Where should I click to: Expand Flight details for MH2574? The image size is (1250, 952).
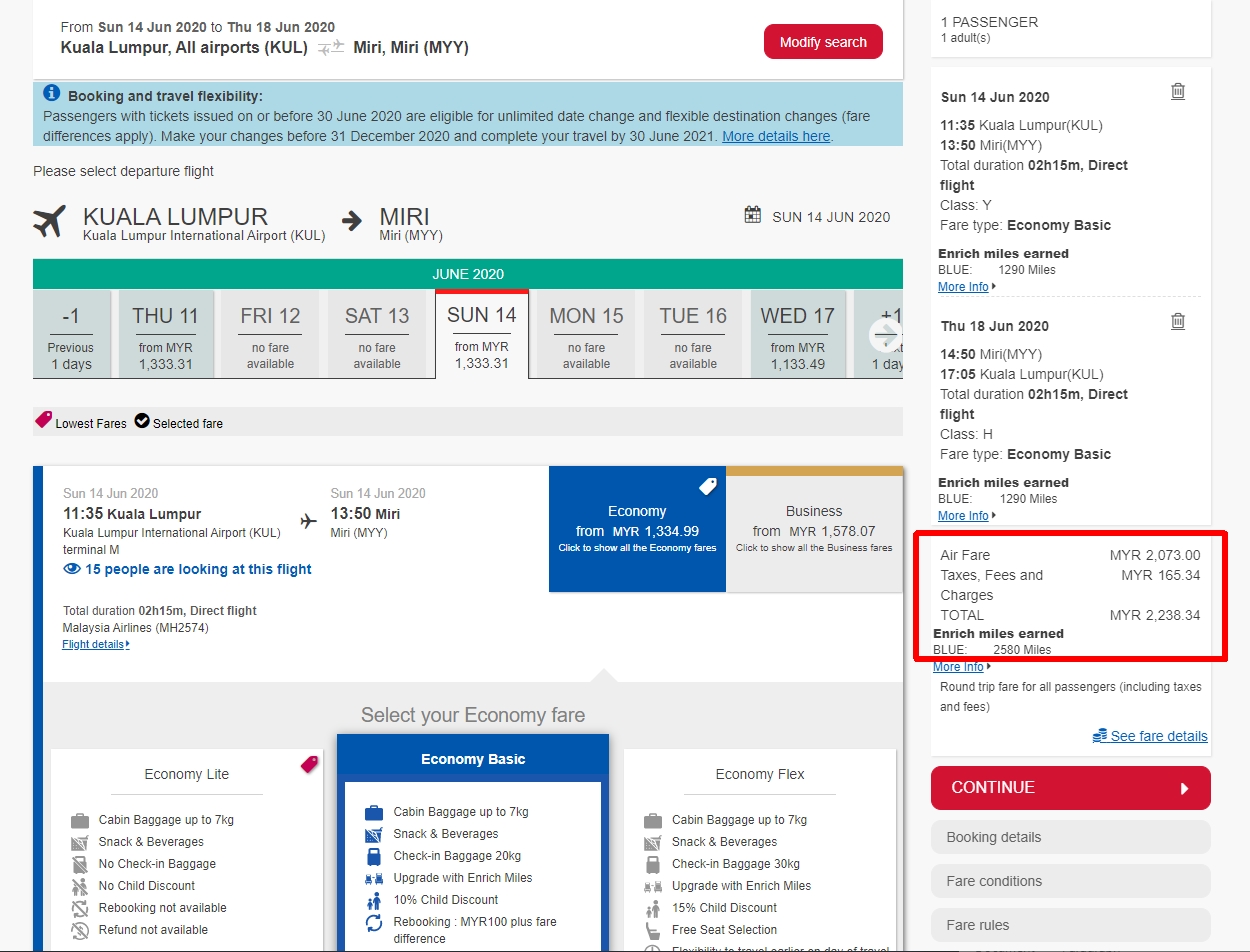coord(95,645)
